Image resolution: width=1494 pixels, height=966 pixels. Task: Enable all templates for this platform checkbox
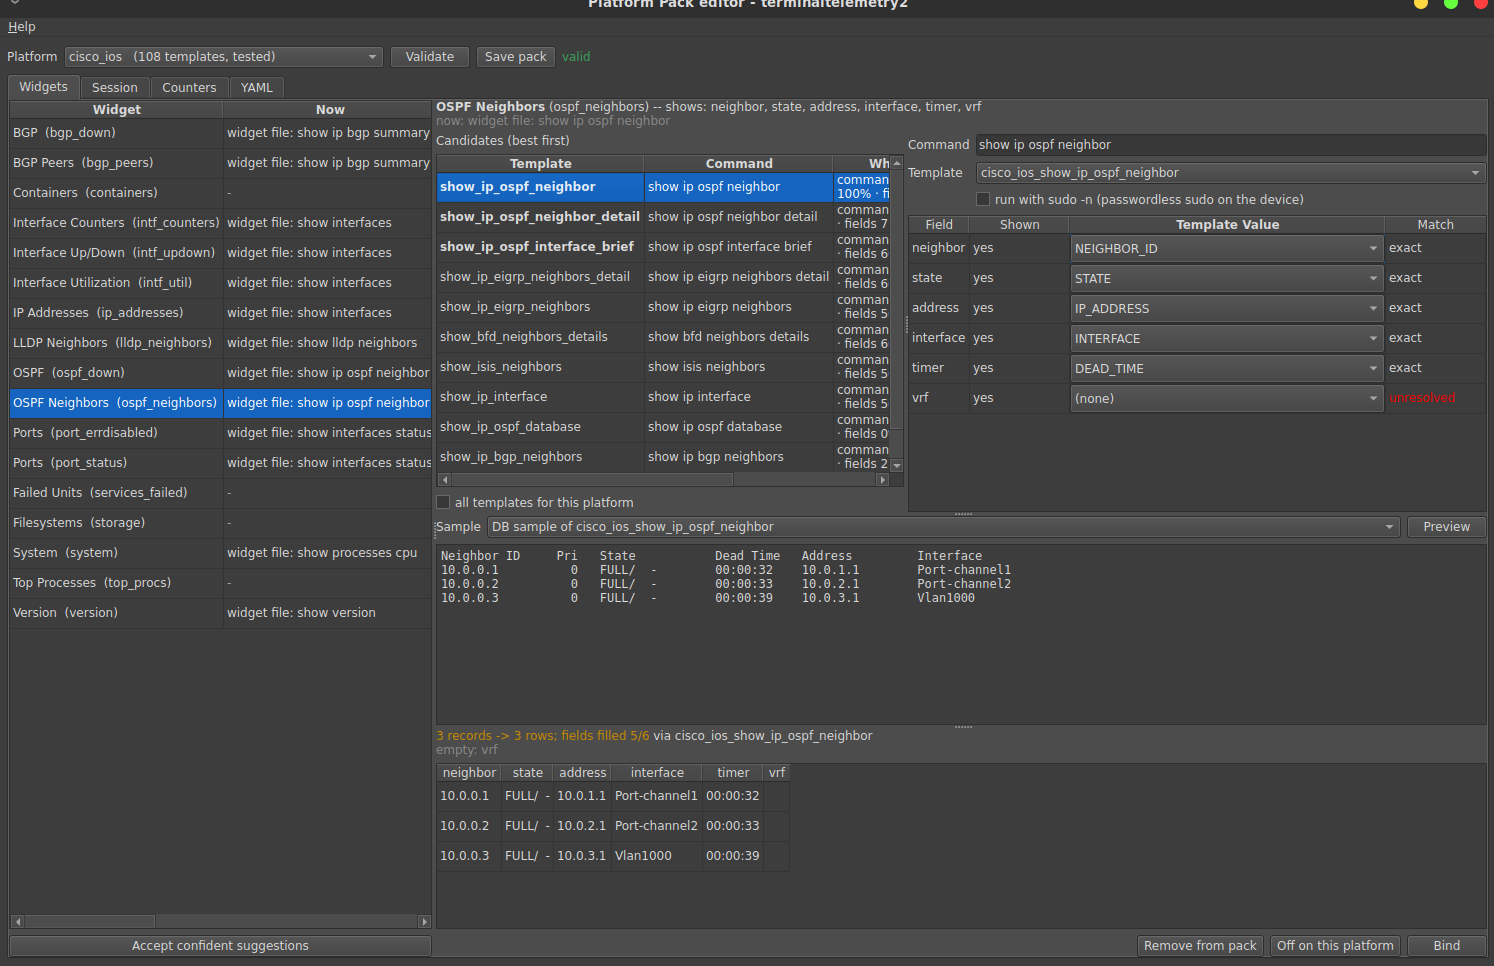[x=443, y=502]
